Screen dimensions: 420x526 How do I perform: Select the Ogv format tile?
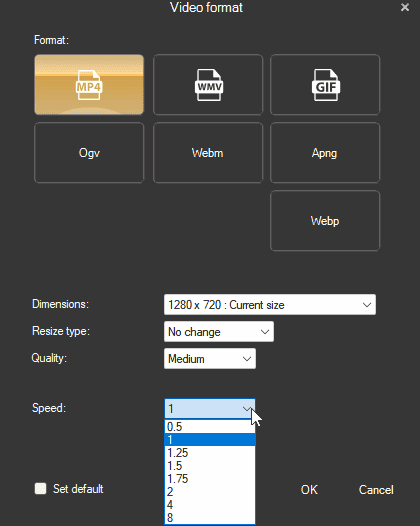pos(89,153)
